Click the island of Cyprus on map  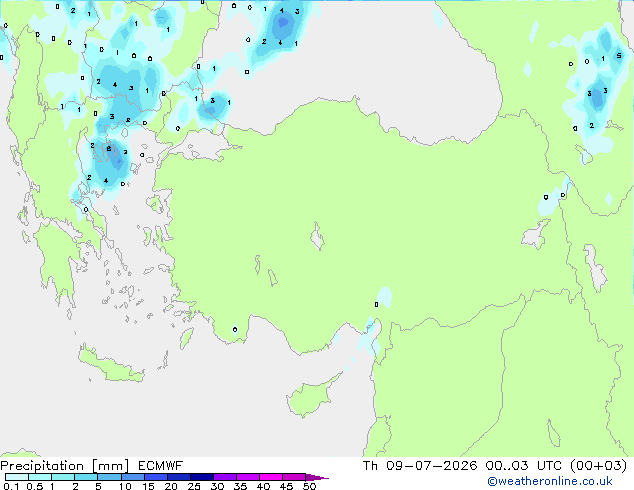click(309, 397)
